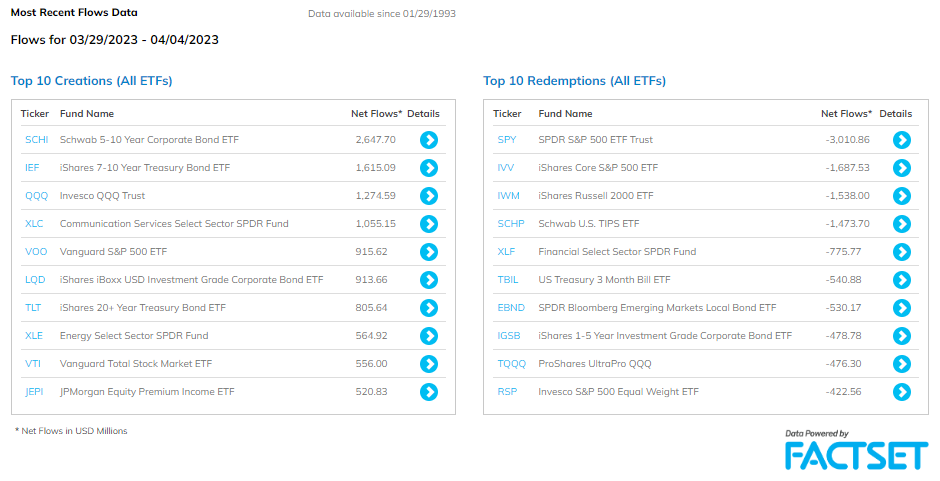
Task: Open details arrow for XLE row
Action: pos(429,336)
